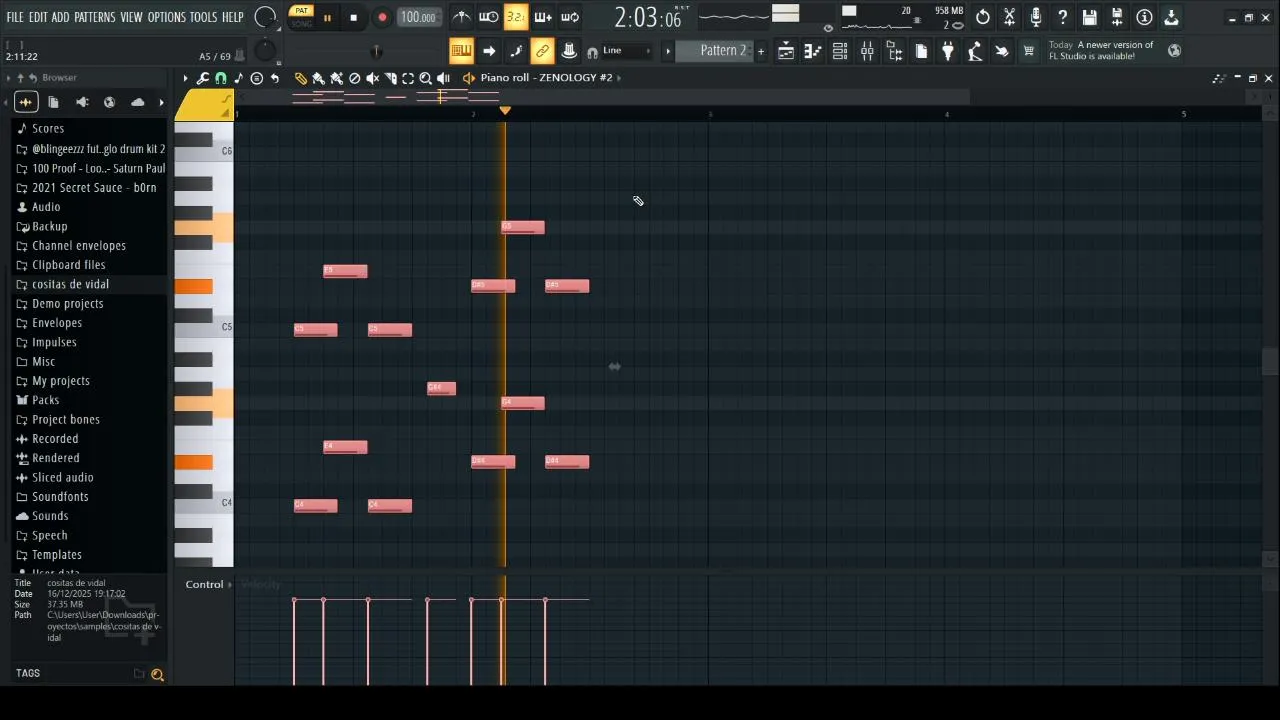Screen dimensions: 1280x720
Task: Select the Delete tool in piano roll
Action: (354, 78)
